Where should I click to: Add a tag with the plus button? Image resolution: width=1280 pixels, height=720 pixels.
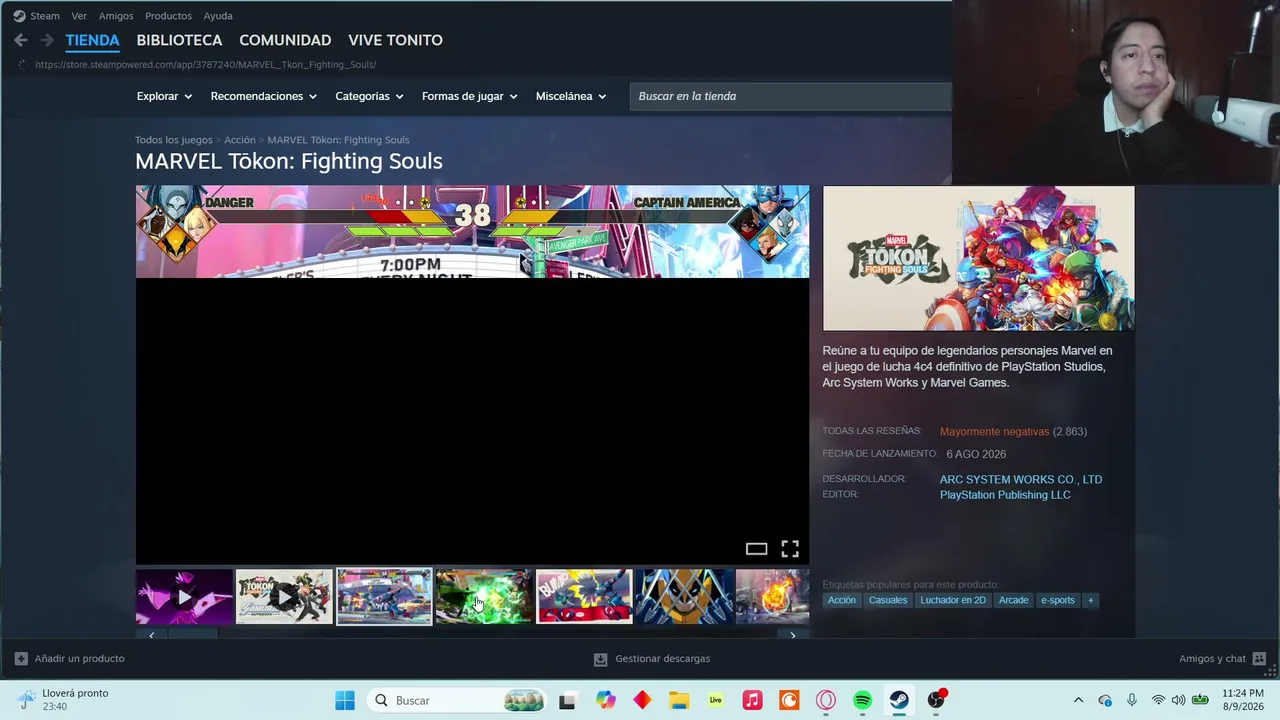[1091, 600]
